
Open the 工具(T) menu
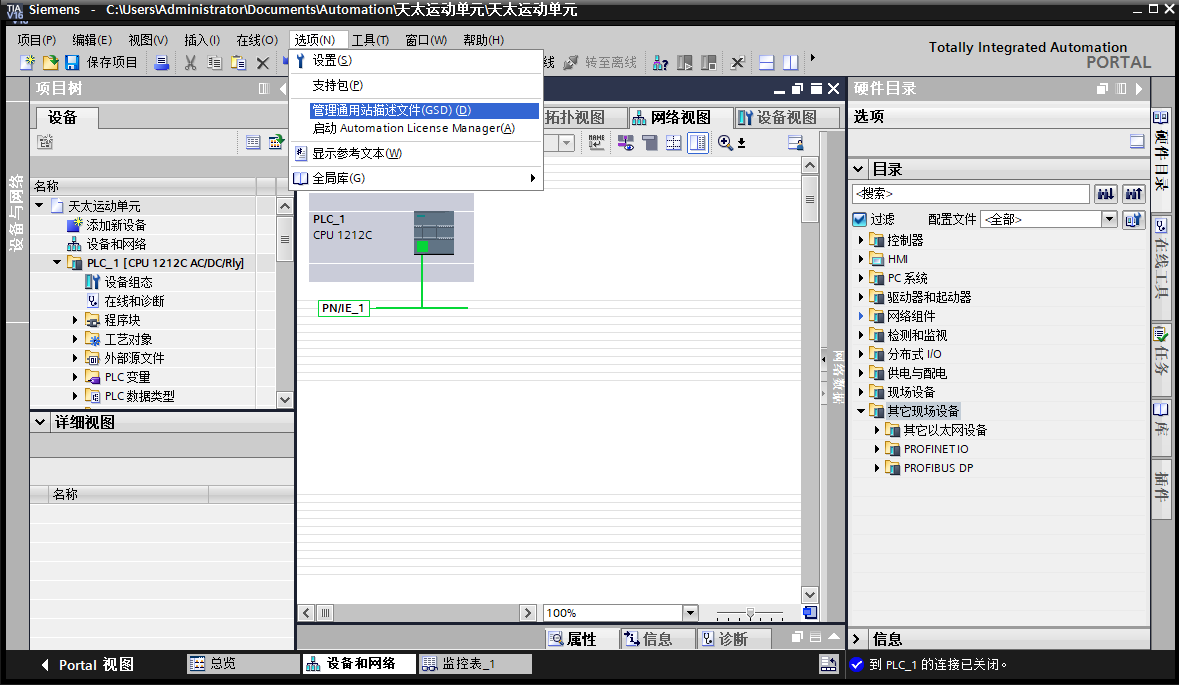click(x=370, y=40)
